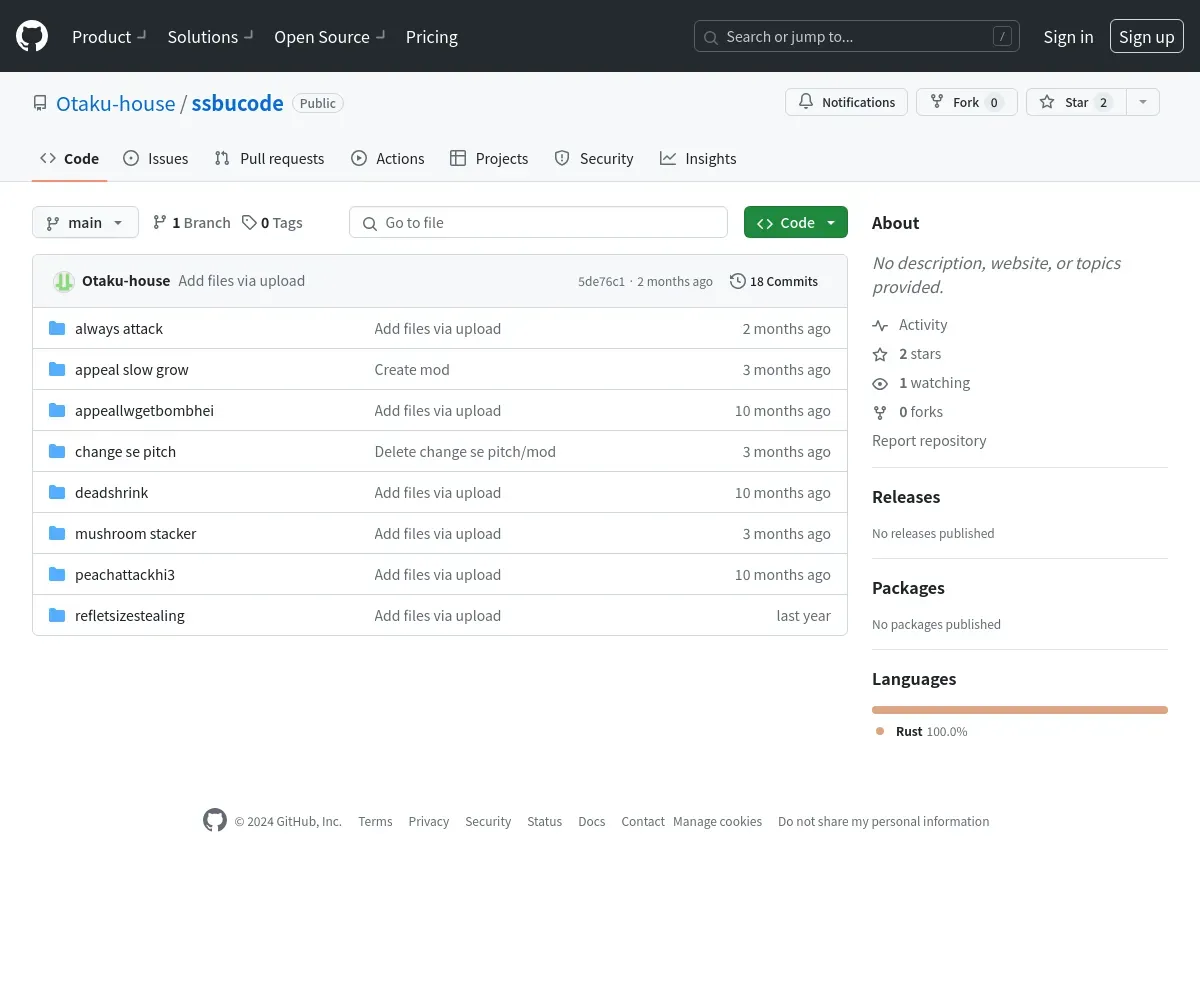
Task: Click the Notifications bell button
Action: (x=847, y=102)
